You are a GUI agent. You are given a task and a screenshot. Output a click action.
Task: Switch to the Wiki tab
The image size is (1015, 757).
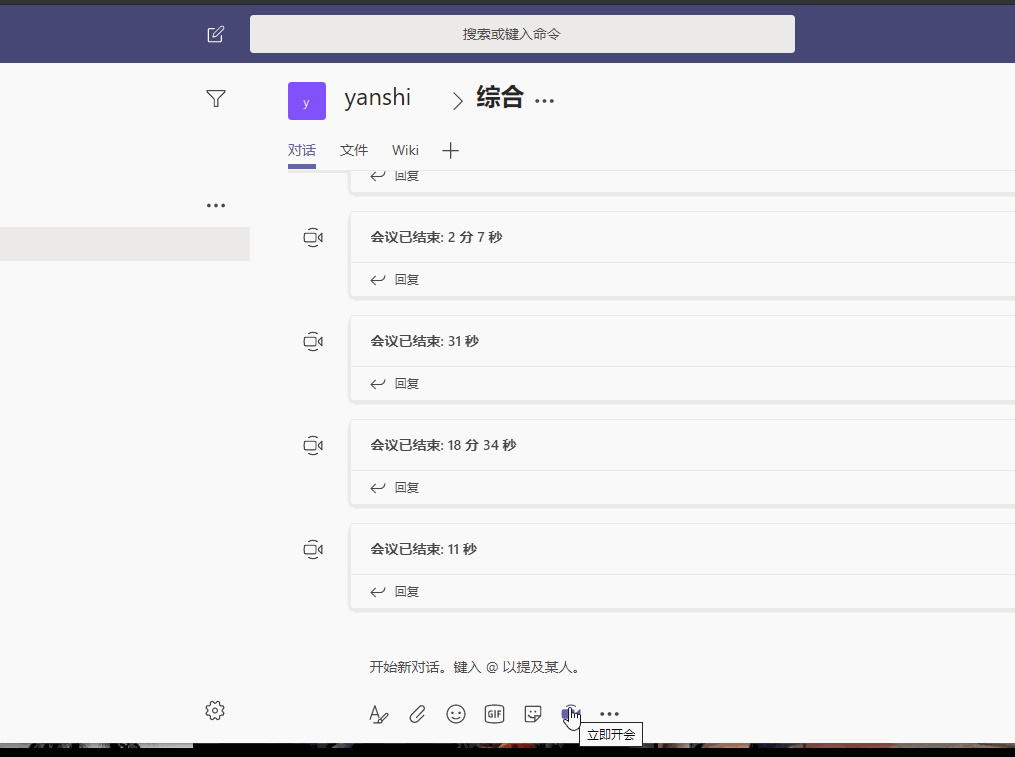point(405,150)
